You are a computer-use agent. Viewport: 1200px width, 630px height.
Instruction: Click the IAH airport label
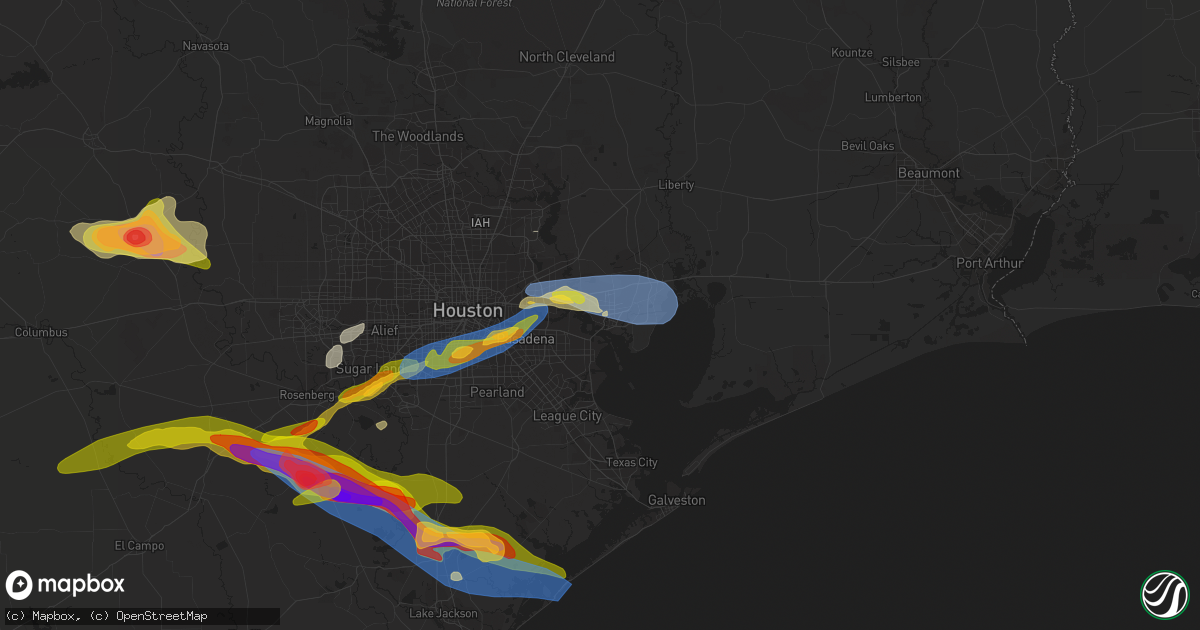pos(481,222)
